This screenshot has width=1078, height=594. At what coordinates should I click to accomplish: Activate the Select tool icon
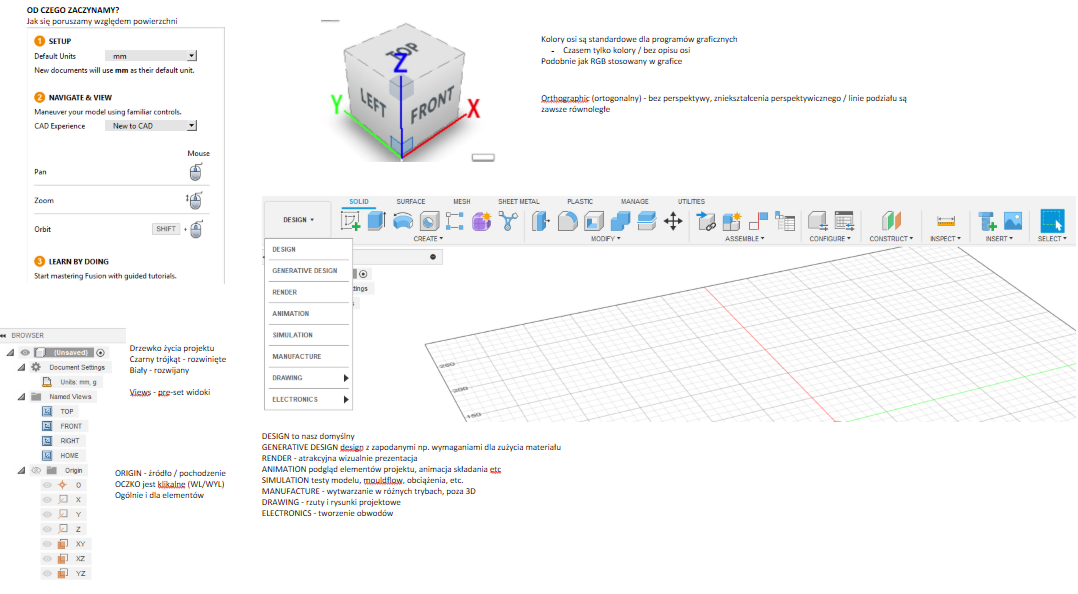[1052, 221]
